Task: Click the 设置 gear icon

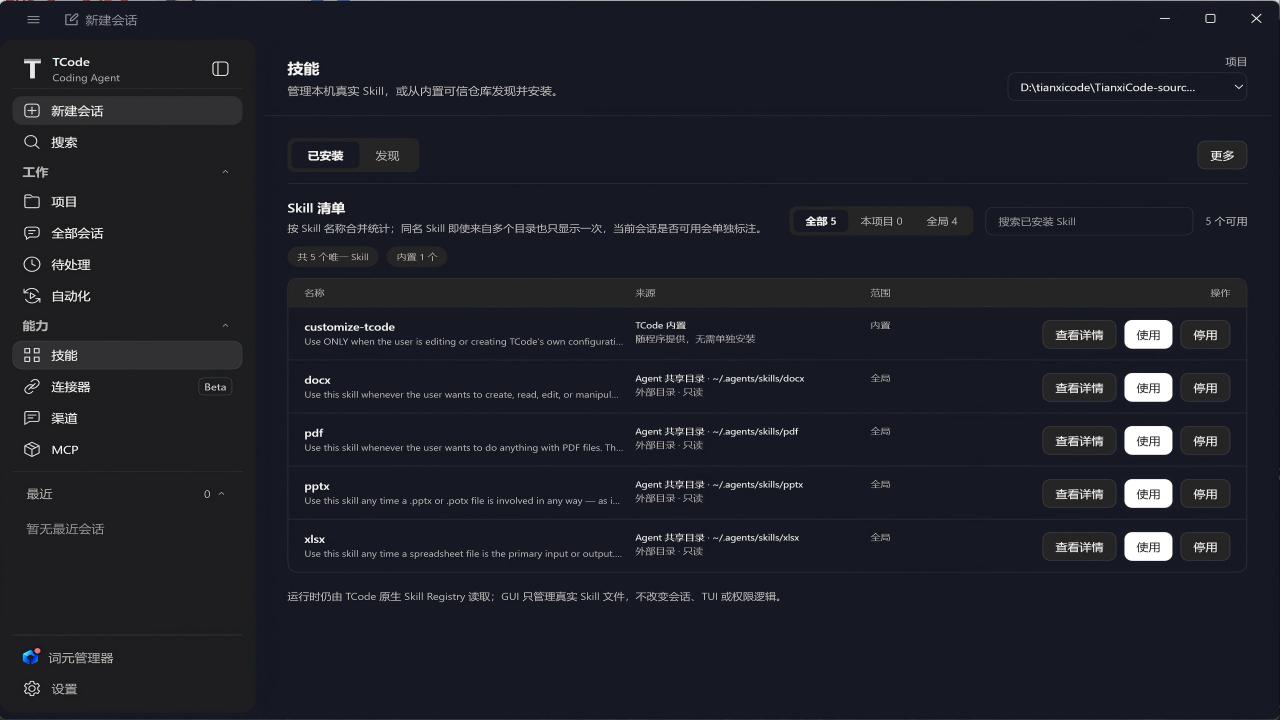Action: pyautogui.click(x=32, y=689)
